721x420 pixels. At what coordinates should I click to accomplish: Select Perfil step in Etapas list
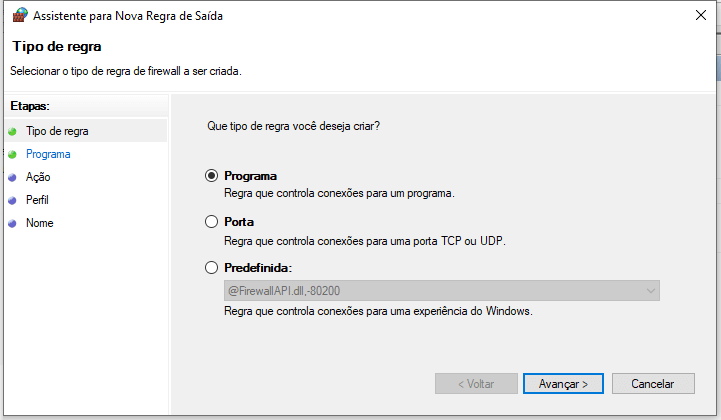click(37, 200)
